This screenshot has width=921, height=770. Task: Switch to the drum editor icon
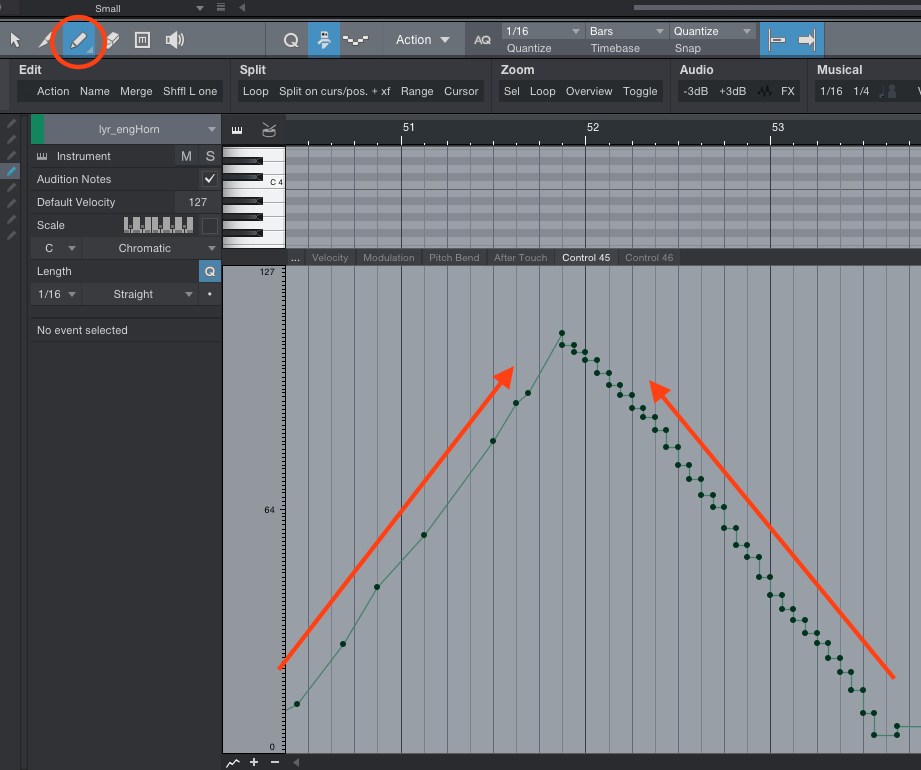269,130
